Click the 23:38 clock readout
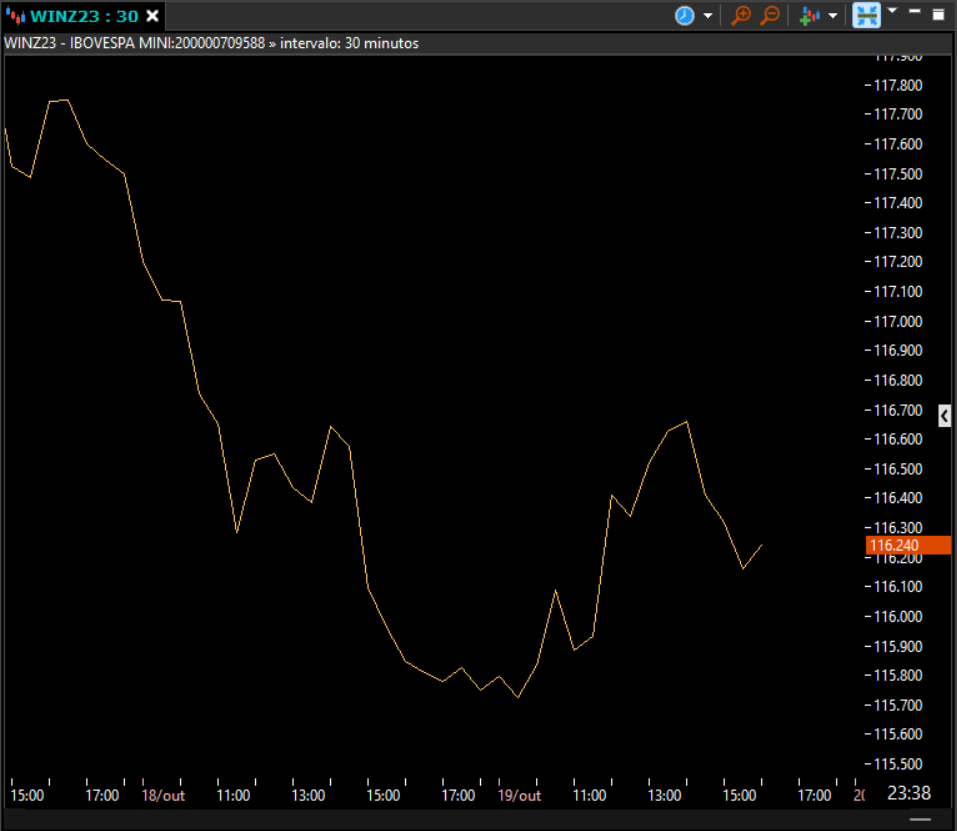Image resolution: width=957 pixels, height=831 pixels. [909, 793]
